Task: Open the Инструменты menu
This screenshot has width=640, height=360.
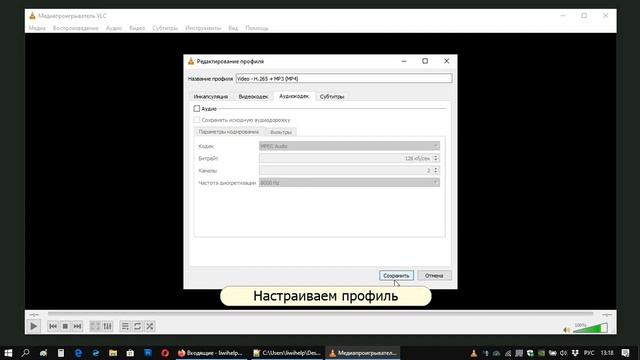Action: coord(203,28)
